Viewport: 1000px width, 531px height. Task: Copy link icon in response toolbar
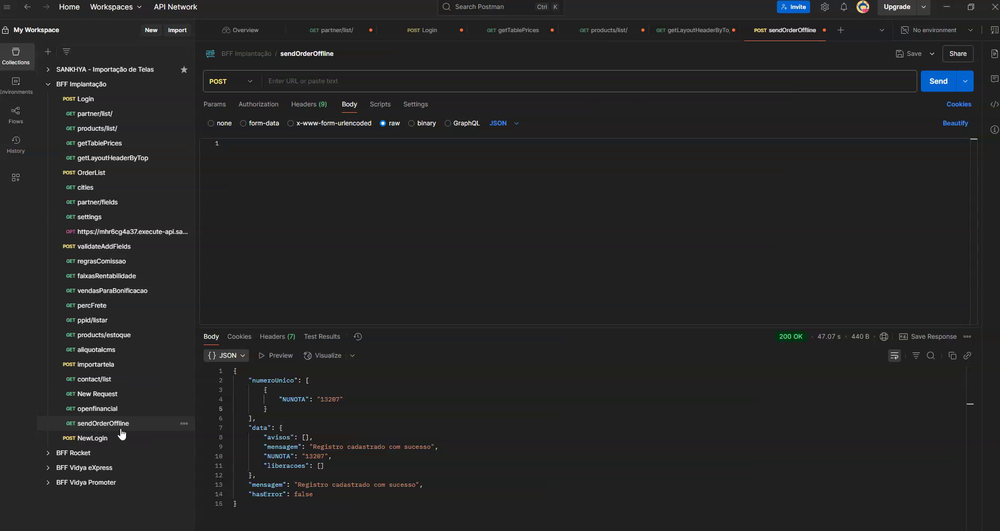pos(967,356)
